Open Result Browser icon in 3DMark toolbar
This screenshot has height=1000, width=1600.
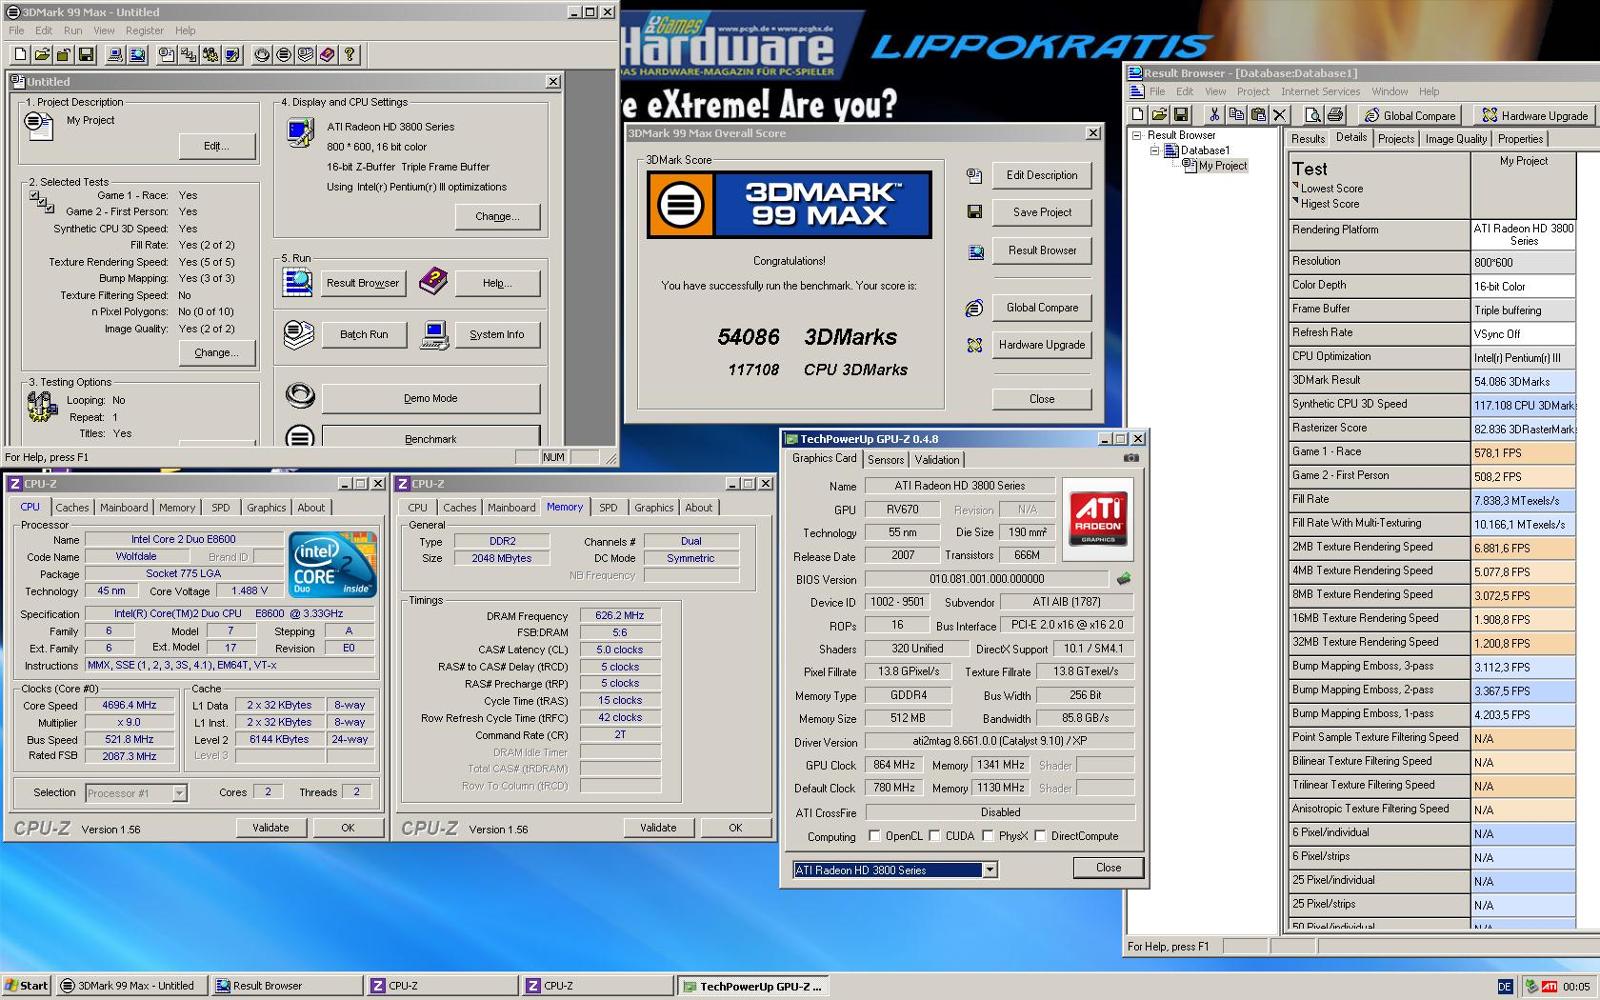pos(137,55)
